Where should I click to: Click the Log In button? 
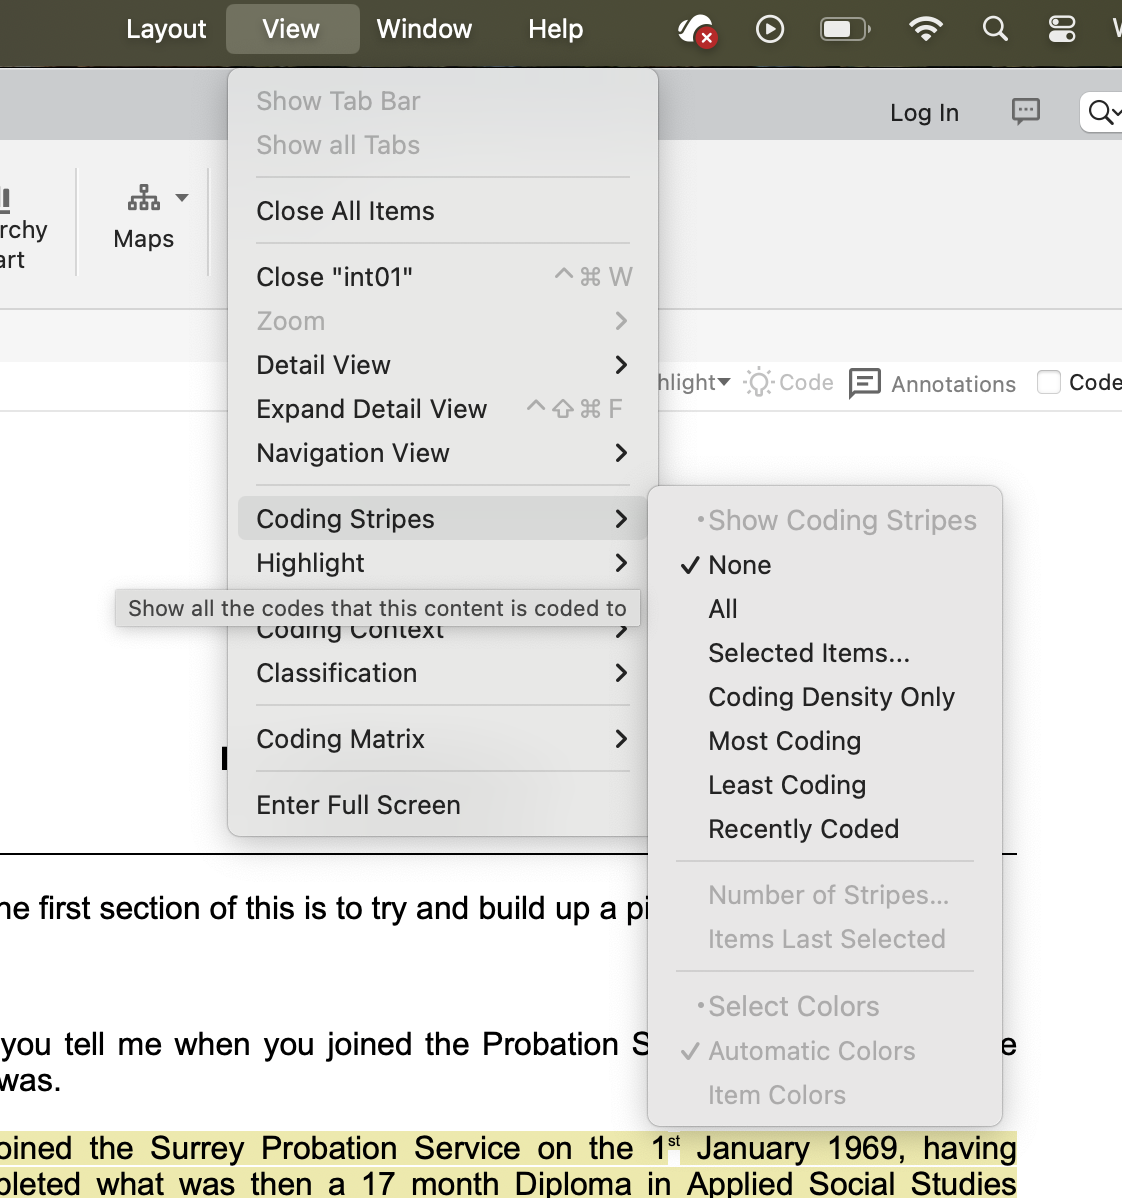tap(924, 113)
